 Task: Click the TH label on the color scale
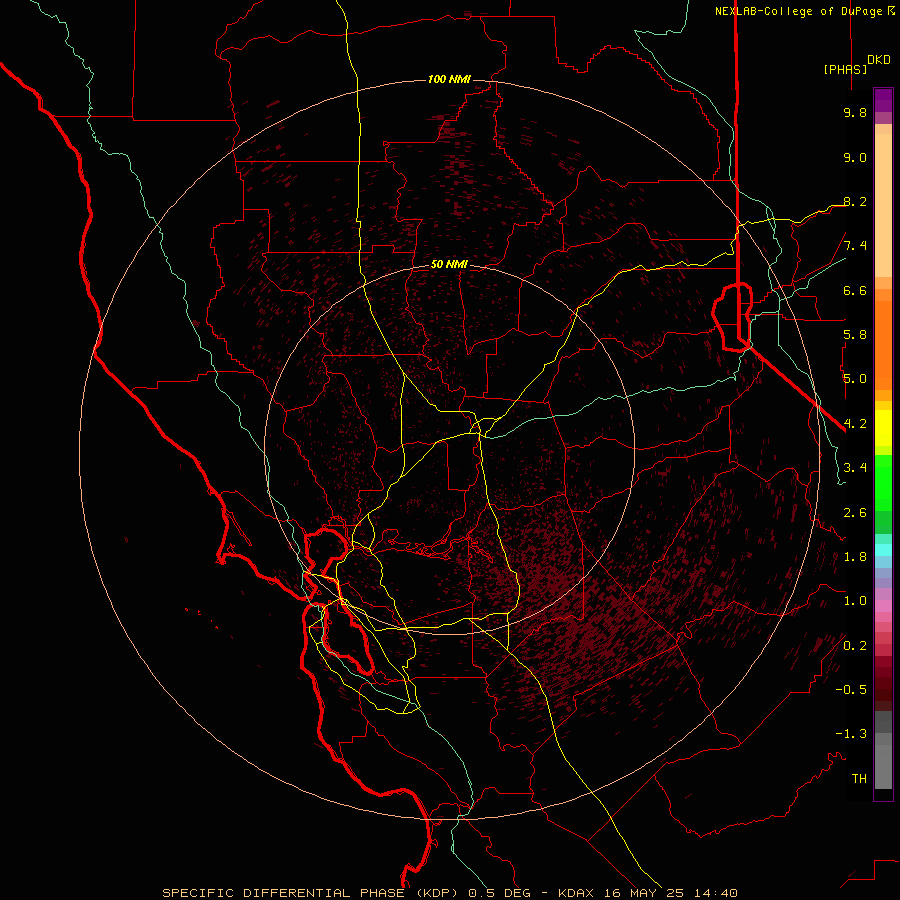(x=859, y=779)
